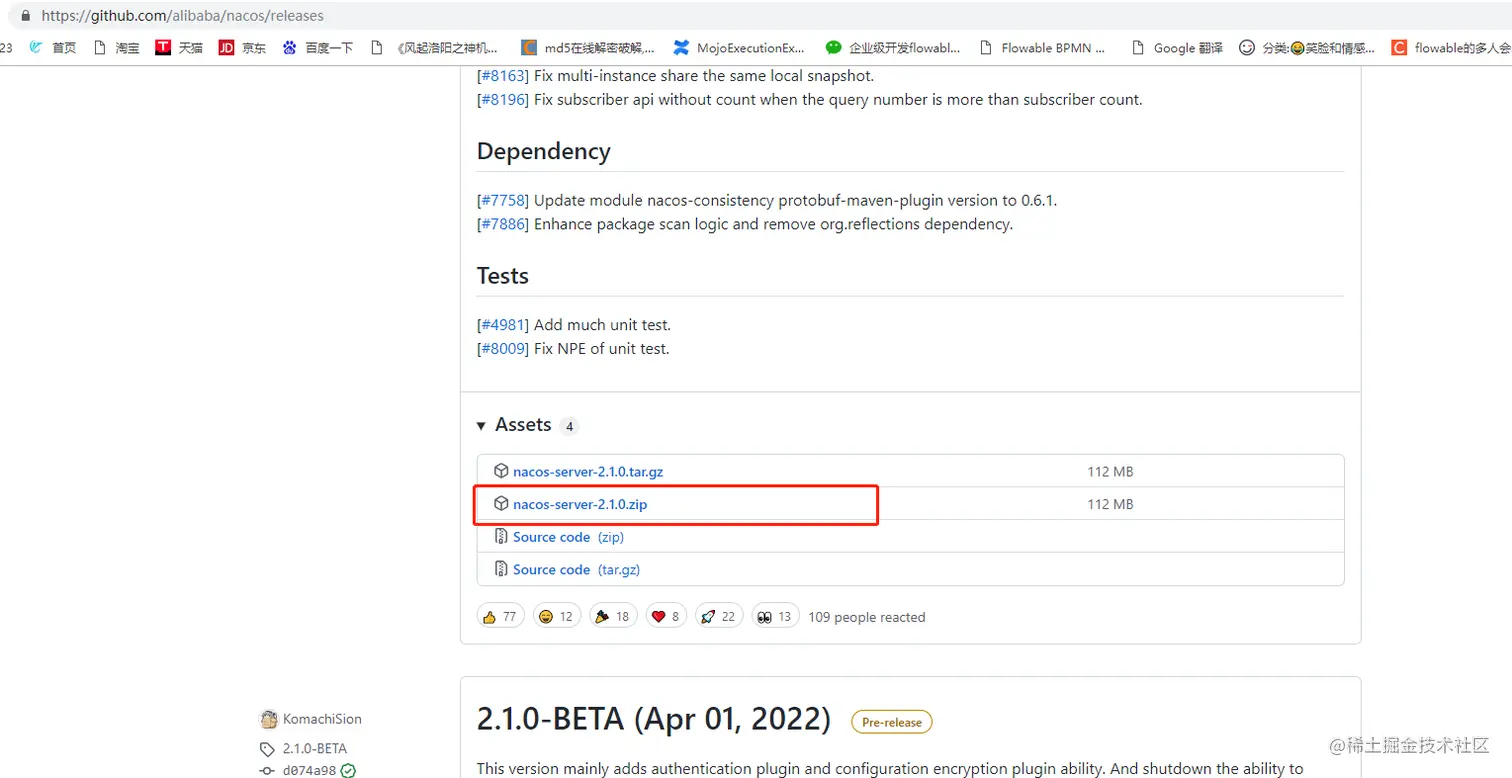The width and height of the screenshot is (1512, 778).
Task: Click zip file icon beside Source code (zip)
Action: tap(501, 537)
